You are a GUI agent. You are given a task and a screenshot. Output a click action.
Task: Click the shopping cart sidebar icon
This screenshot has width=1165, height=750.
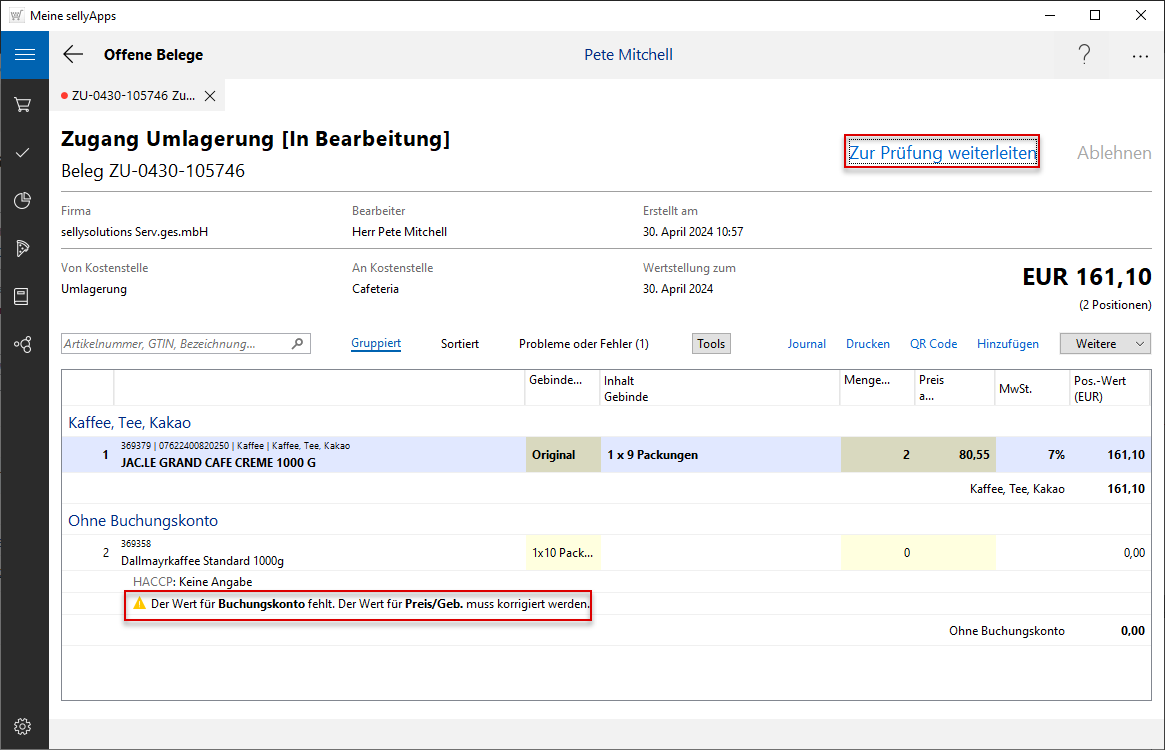pos(24,104)
